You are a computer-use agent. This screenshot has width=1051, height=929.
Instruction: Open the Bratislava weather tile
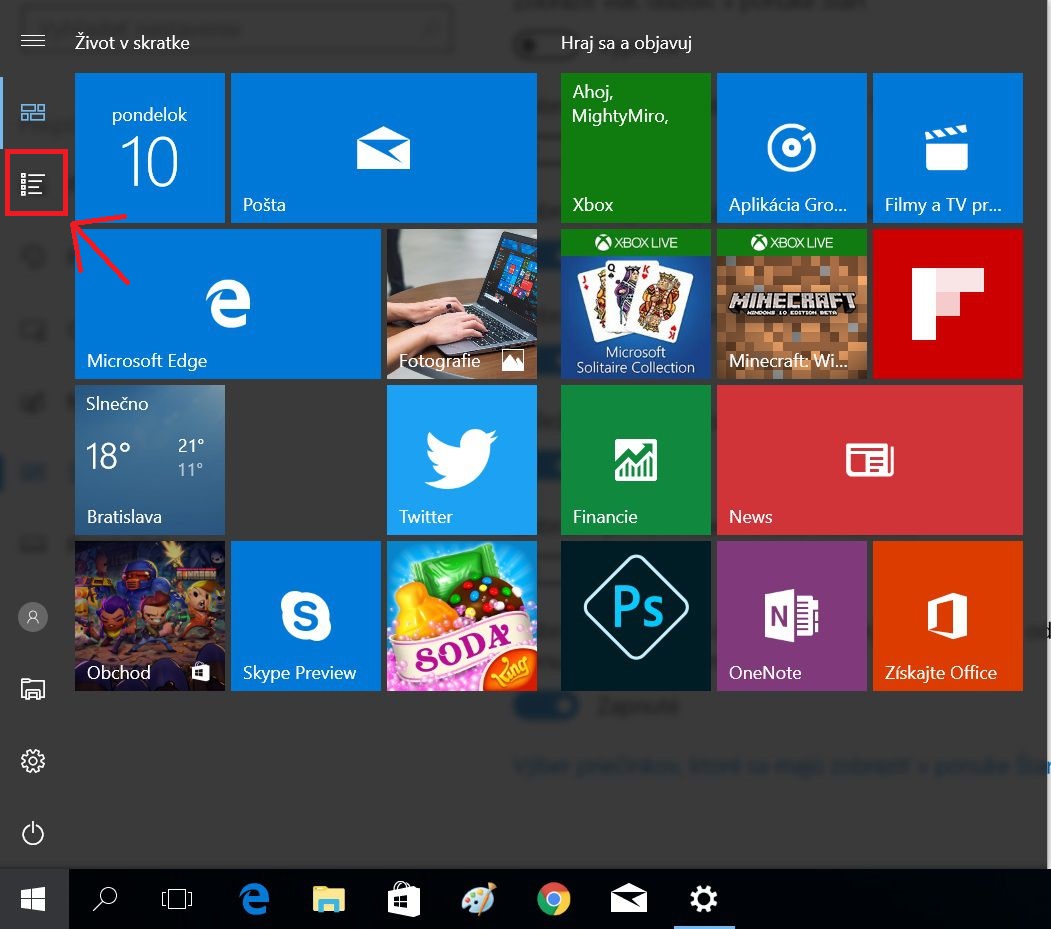[149, 460]
